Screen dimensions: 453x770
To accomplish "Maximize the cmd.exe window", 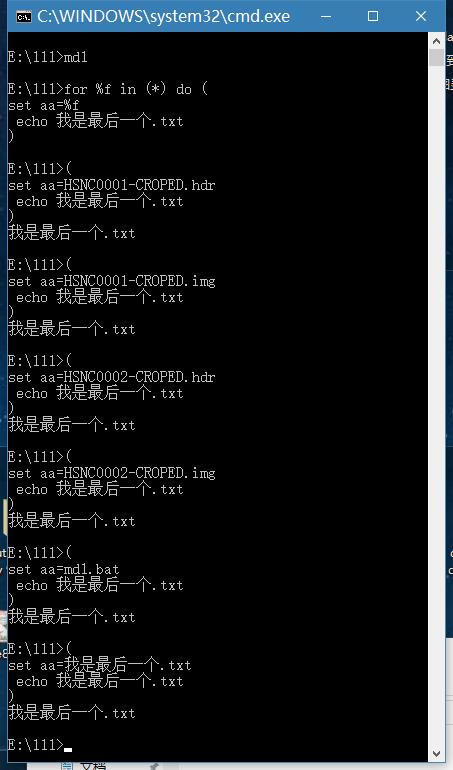I will pos(373,16).
